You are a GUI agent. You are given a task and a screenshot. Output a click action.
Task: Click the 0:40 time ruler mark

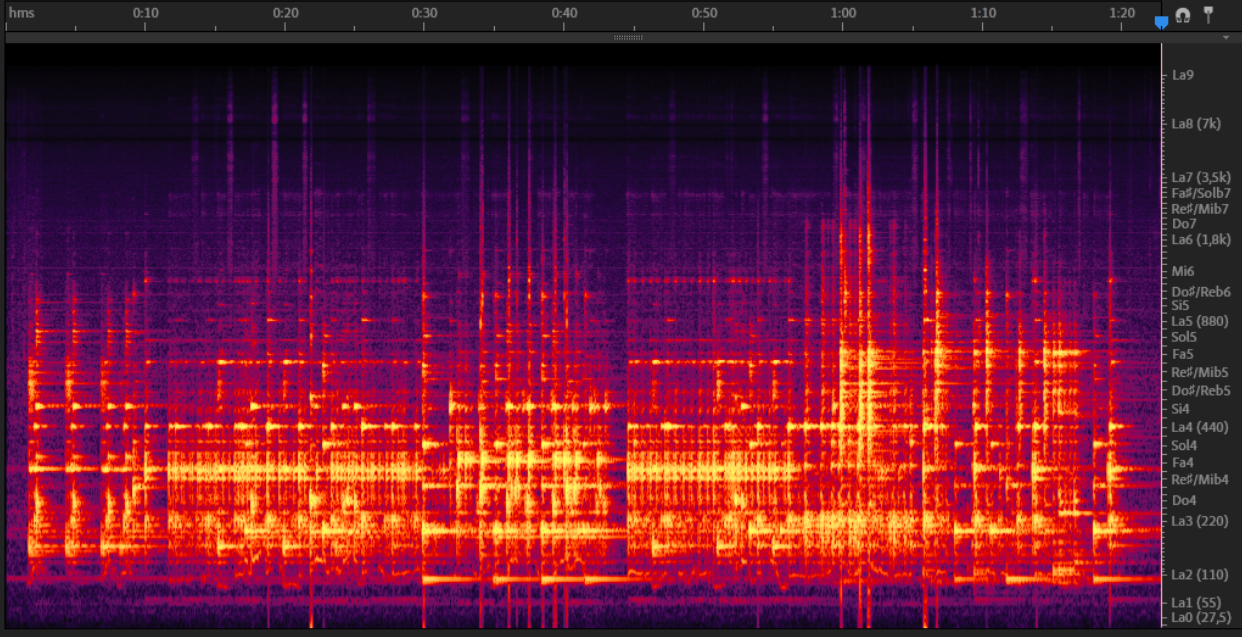pyautogui.click(x=564, y=14)
